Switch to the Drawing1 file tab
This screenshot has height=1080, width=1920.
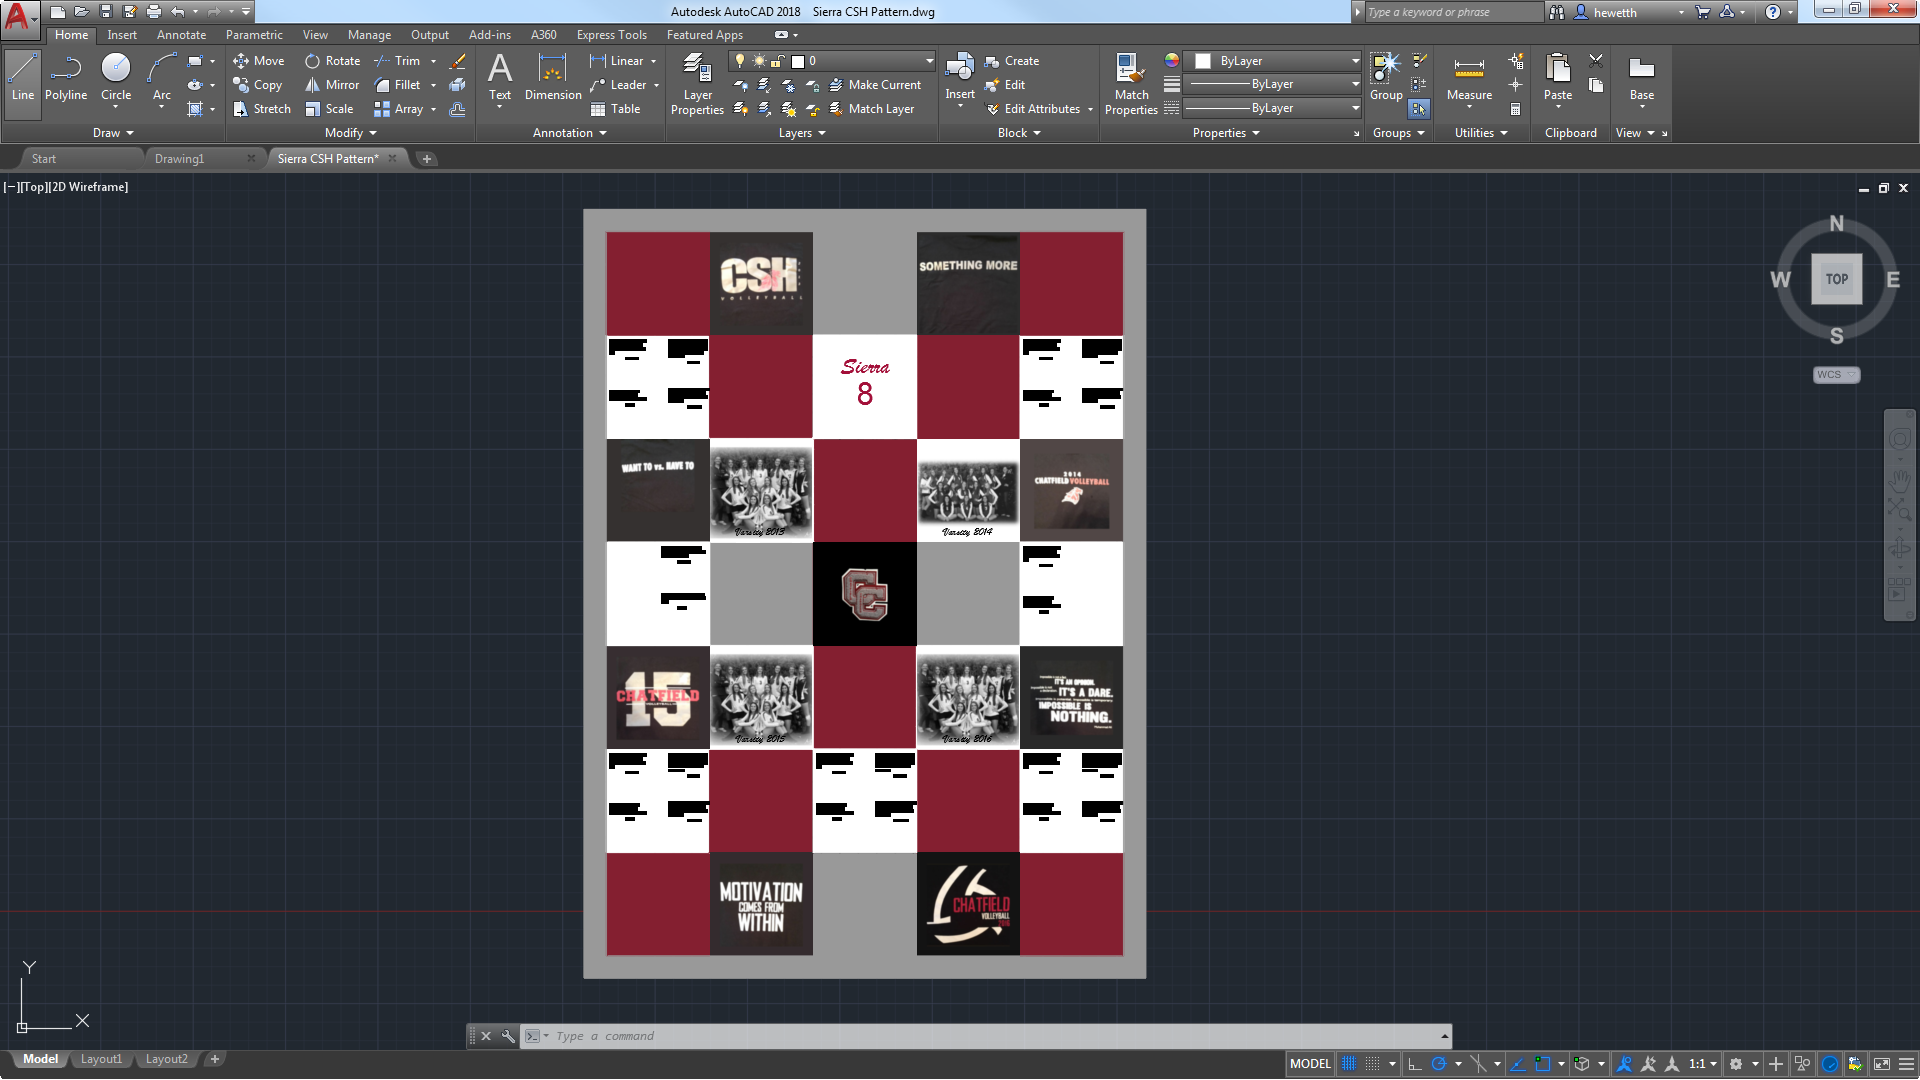click(181, 158)
